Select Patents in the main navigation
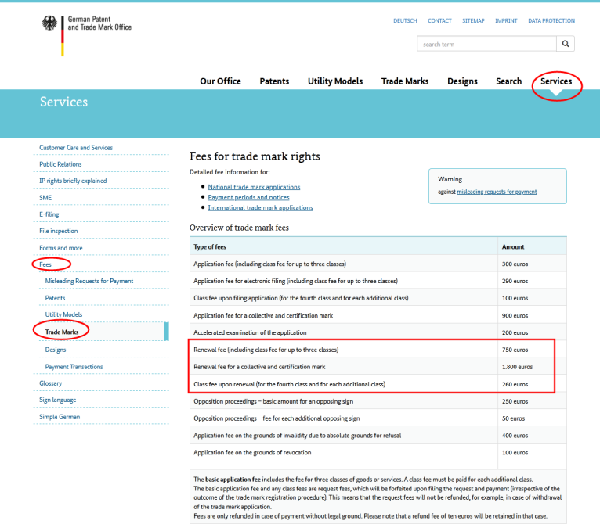The height and width of the screenshot is (528, 600). point(275,80)
